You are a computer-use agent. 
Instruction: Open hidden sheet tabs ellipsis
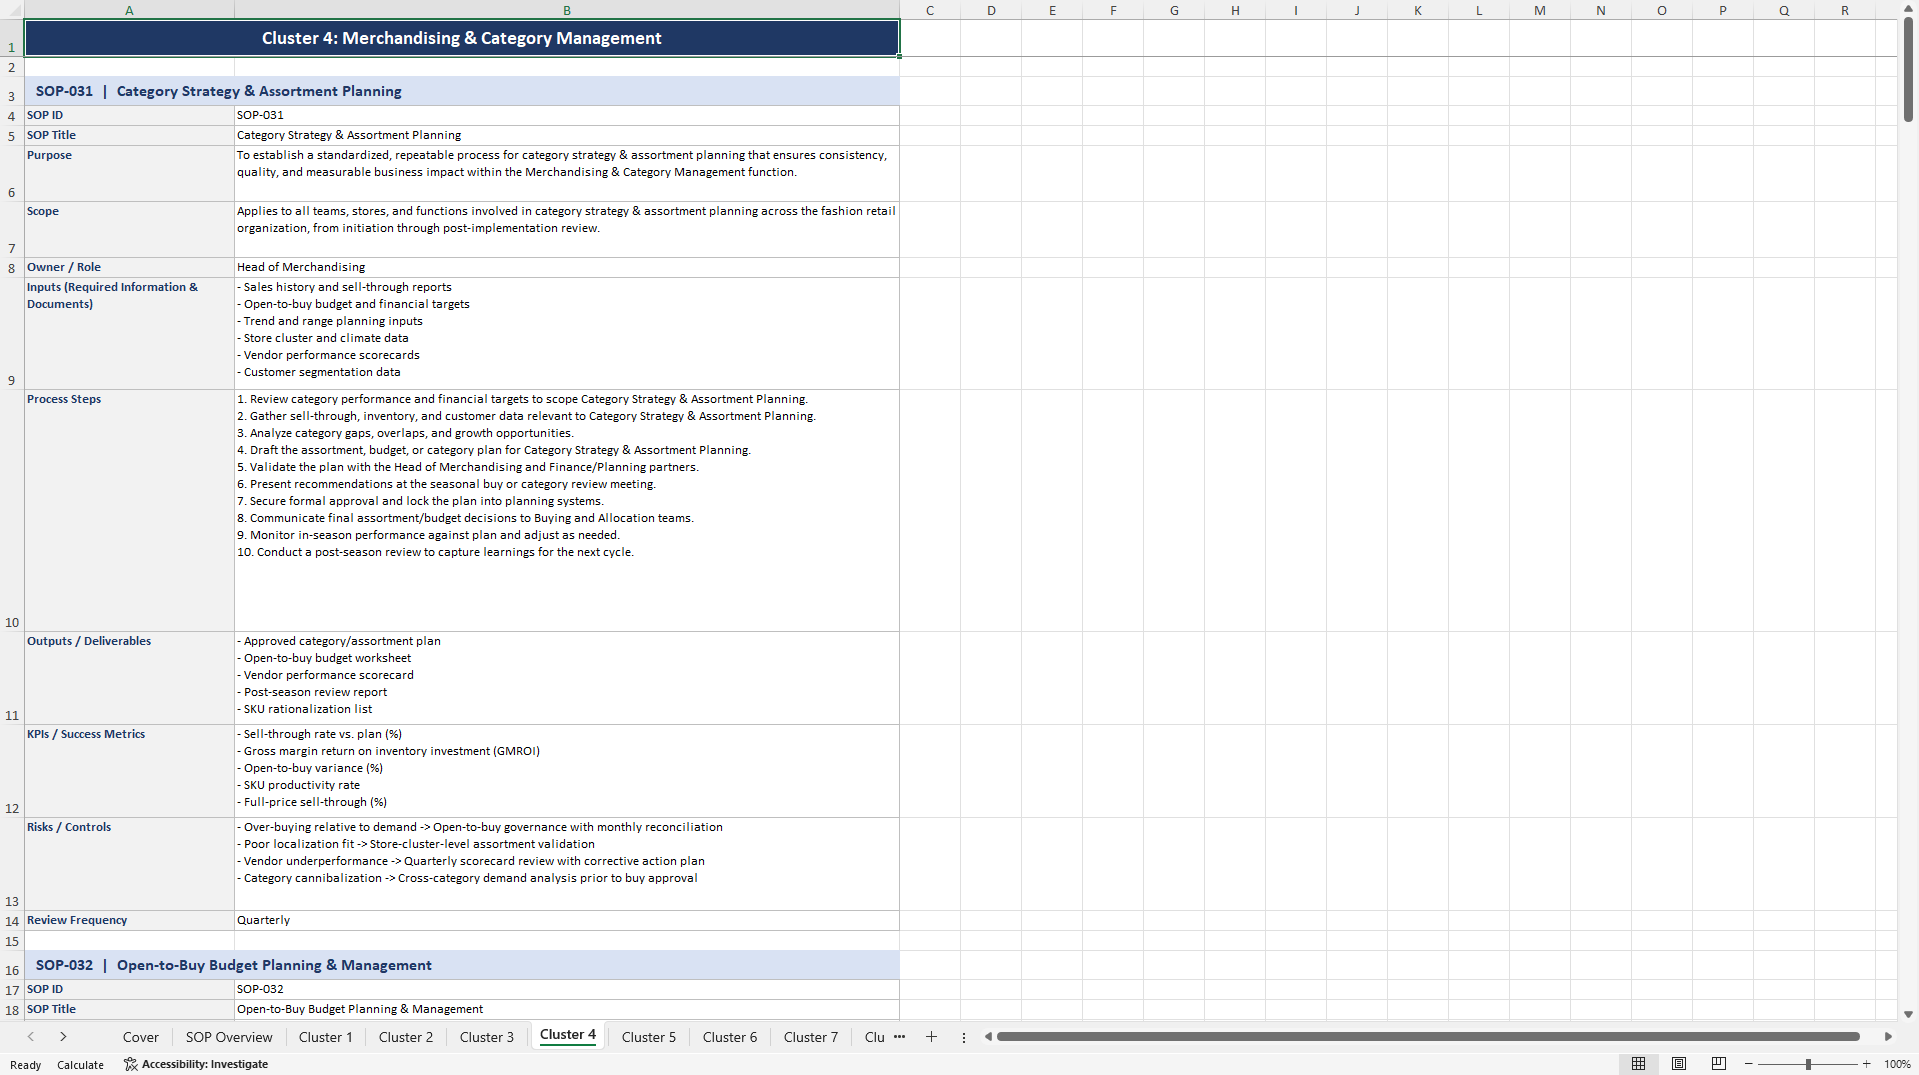point(899,1037)
